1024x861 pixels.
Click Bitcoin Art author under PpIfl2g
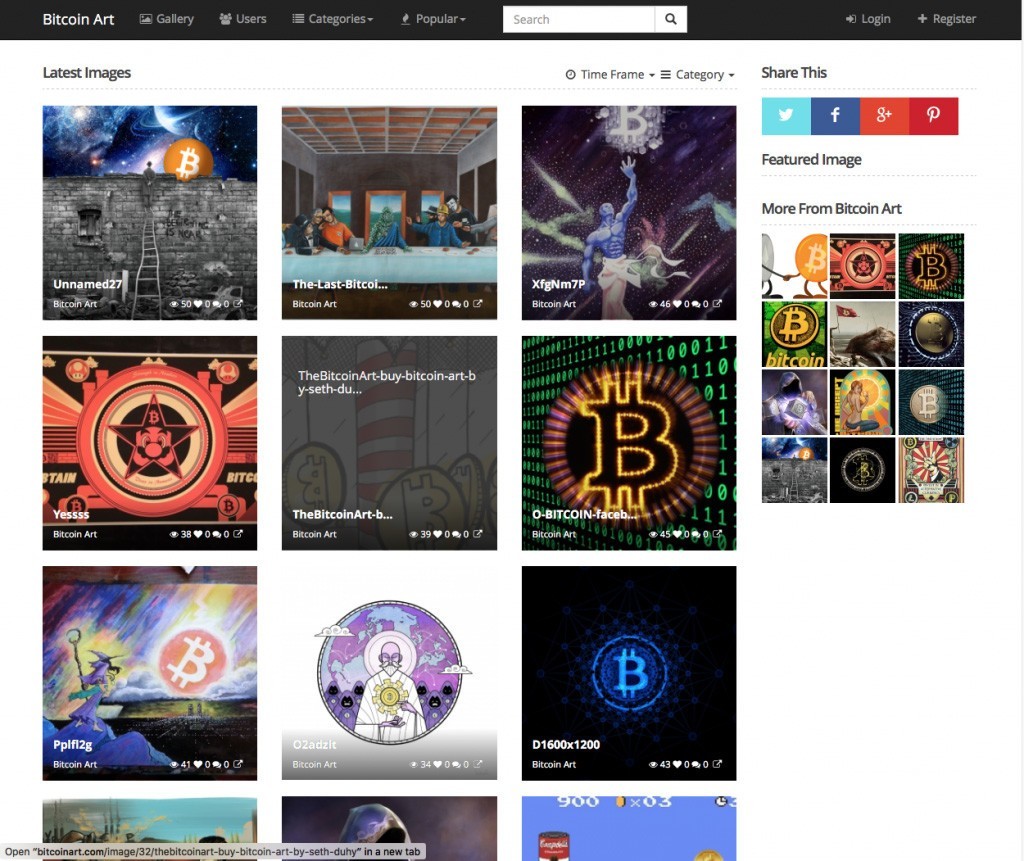point(75,764)
